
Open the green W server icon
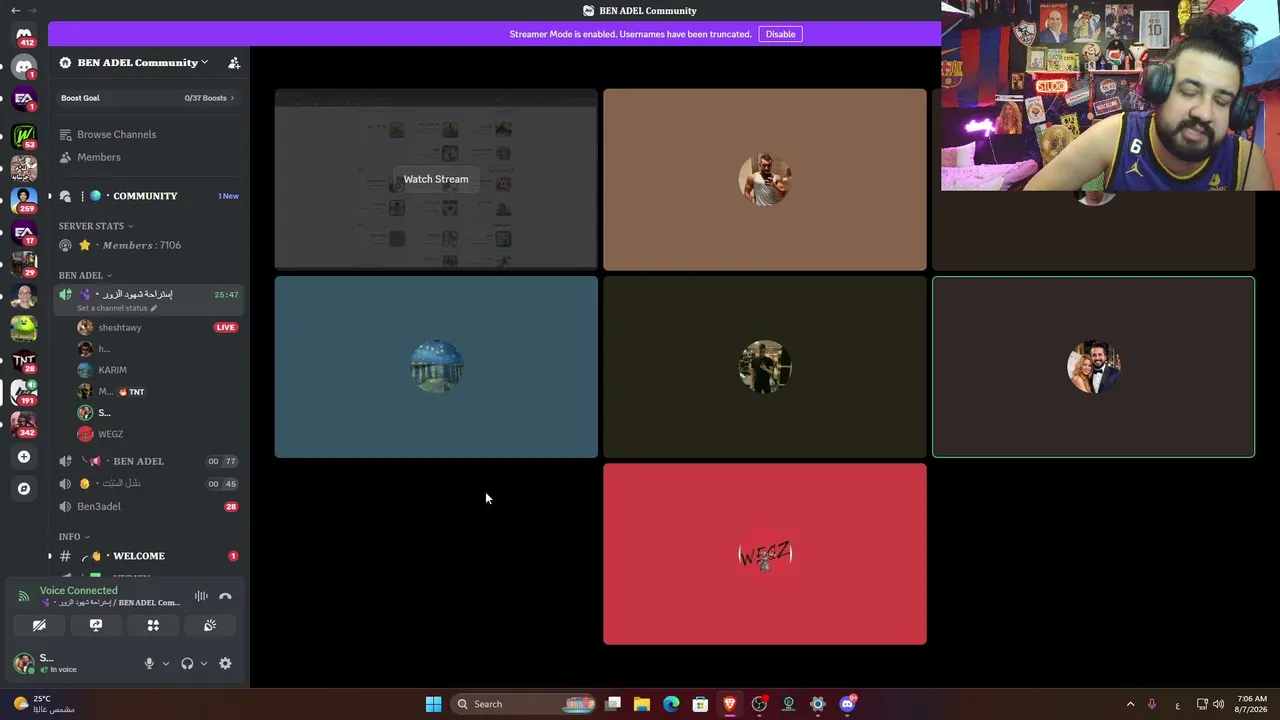coord(24,135)
